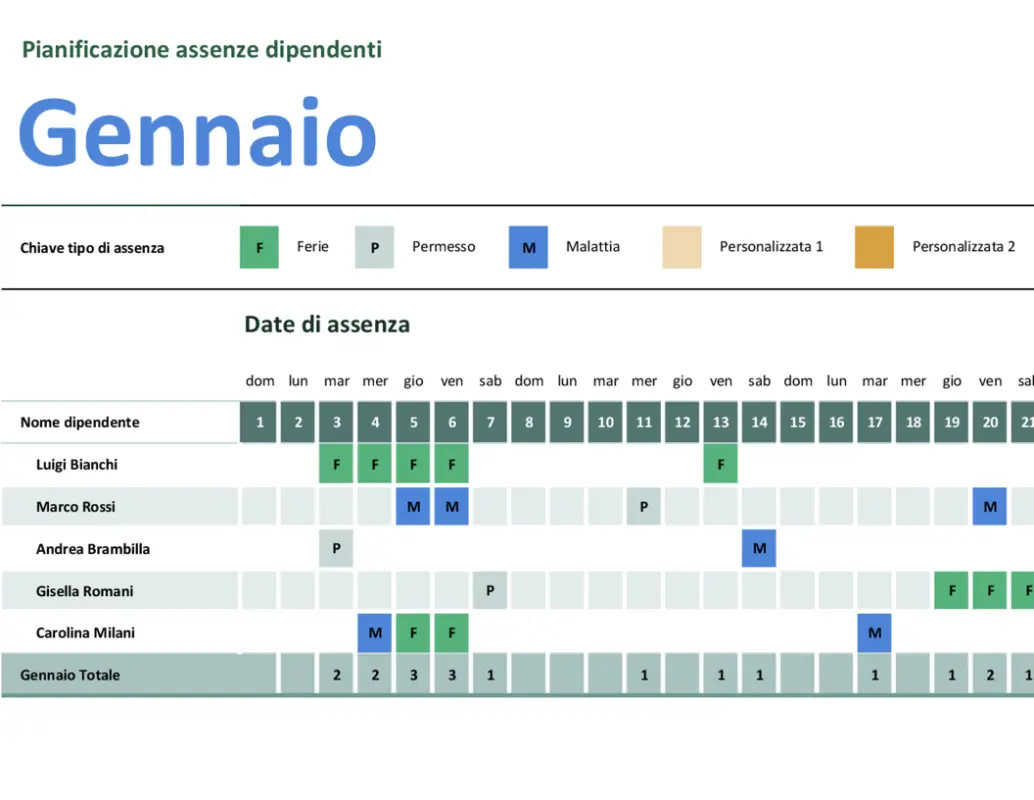1034x800 pixels.
Task: Click day 3 header cell
Action: click(336, 422)
